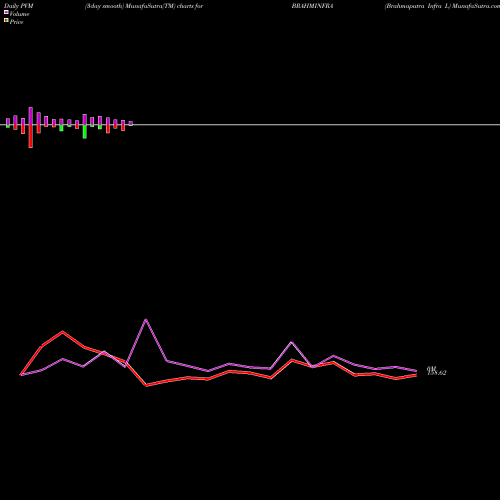Viewport: 500px width, 500px height.
Task: Click the red price line peak
Action: (x=63, y=332)
